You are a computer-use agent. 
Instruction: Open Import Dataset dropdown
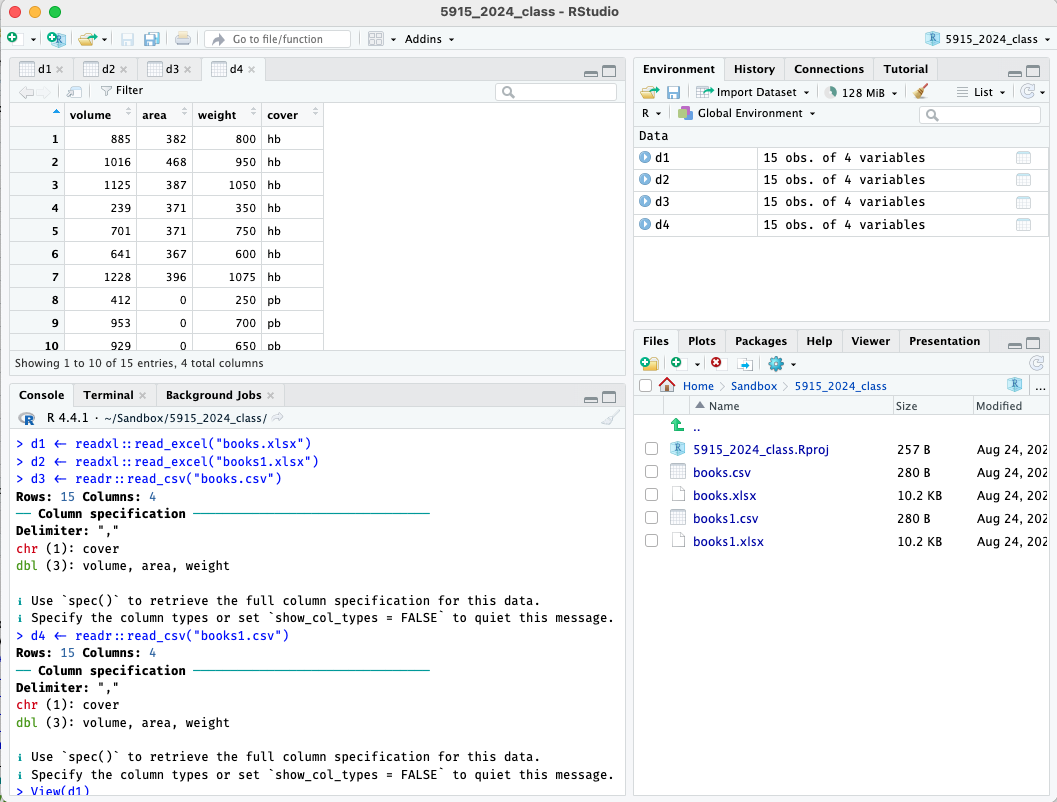(x=753, y=92)
